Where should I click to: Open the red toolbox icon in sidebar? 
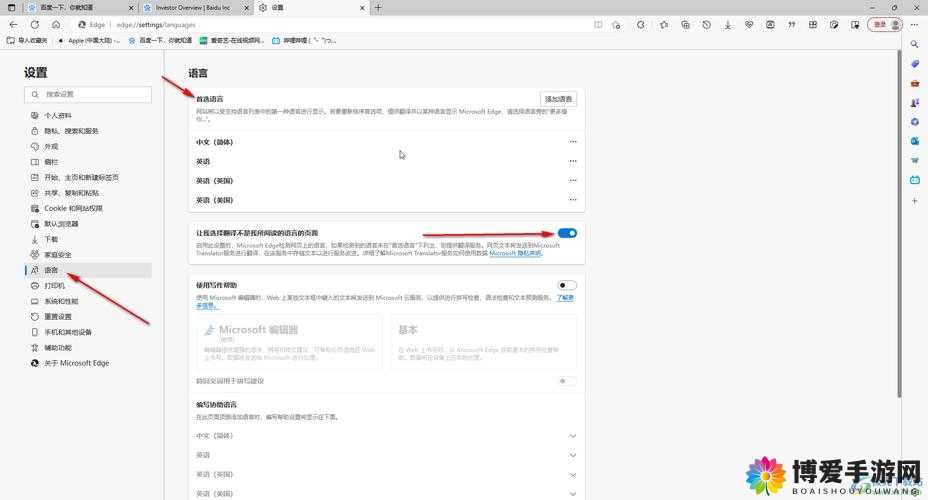pyautogui.click(x=914, y=83)
